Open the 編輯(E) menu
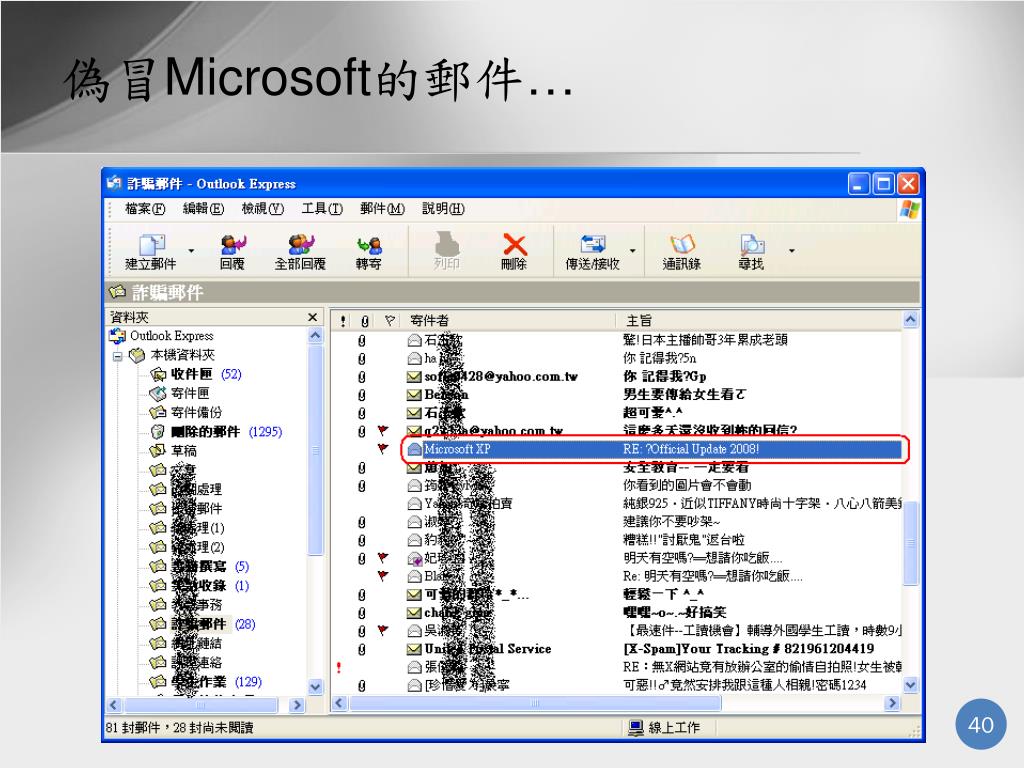The image size is (1024, 768). 204,208
